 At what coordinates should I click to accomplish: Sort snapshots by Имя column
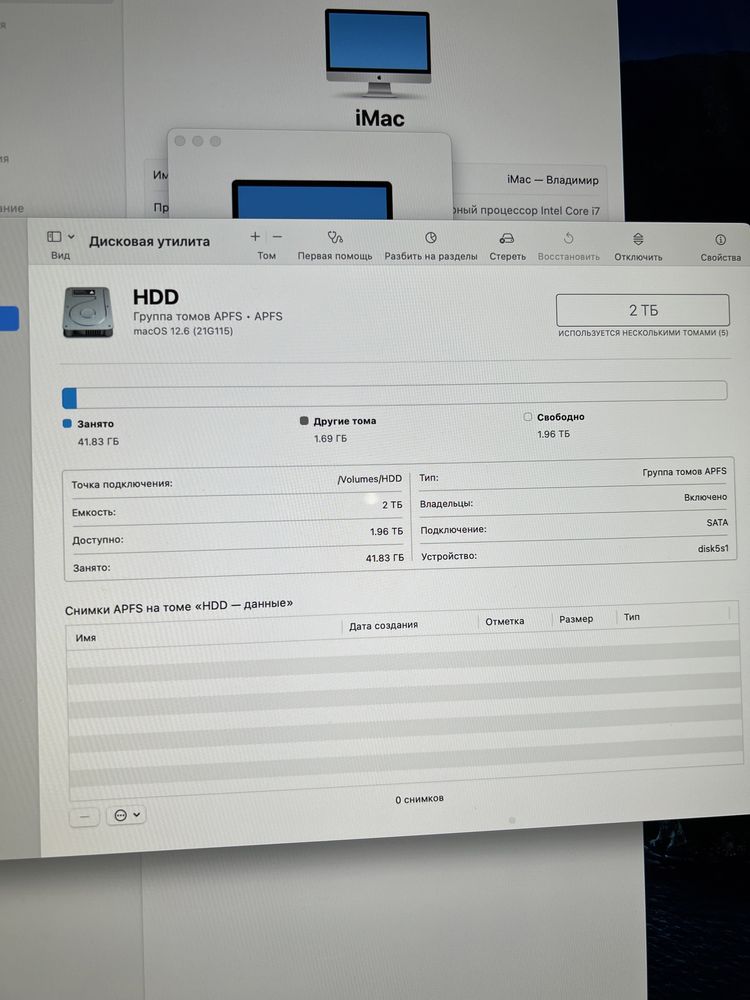[85, 637]
